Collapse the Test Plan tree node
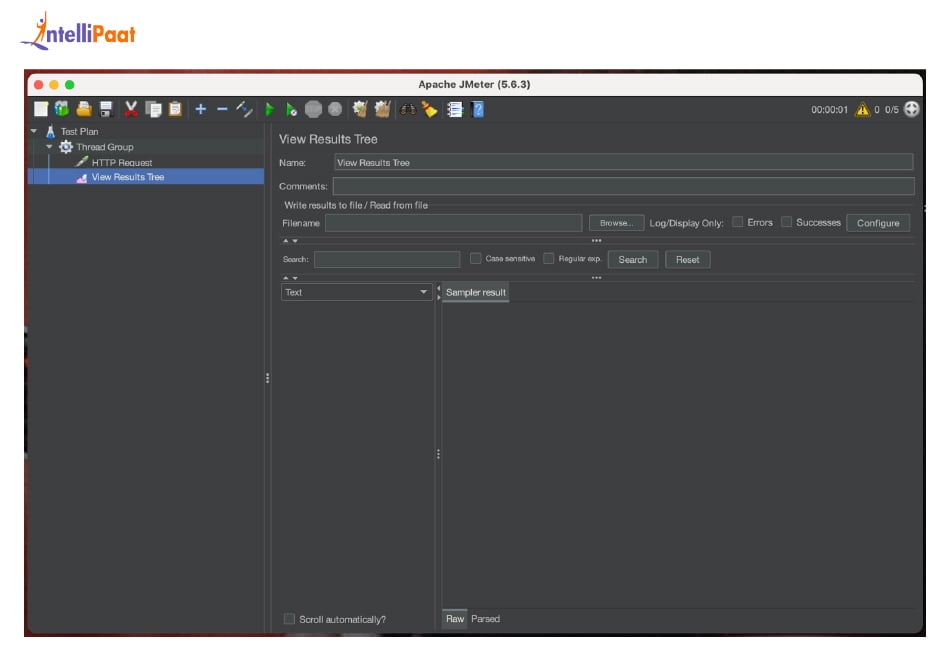The width and height of the screenshot is (950, 664). tap(35, 131)
